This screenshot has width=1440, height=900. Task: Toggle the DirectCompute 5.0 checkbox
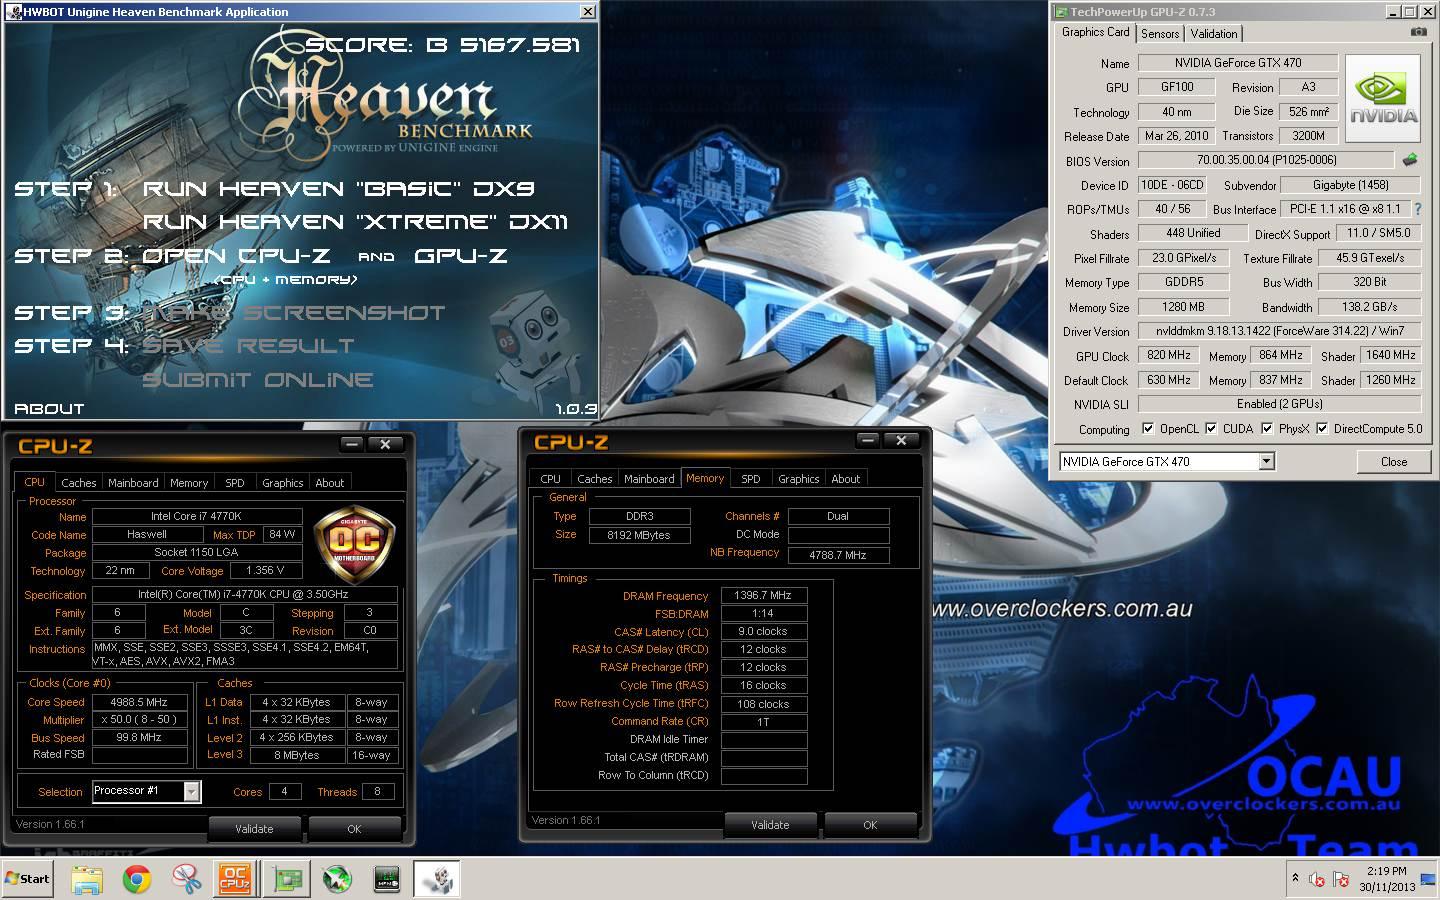tap(1322, 429)
